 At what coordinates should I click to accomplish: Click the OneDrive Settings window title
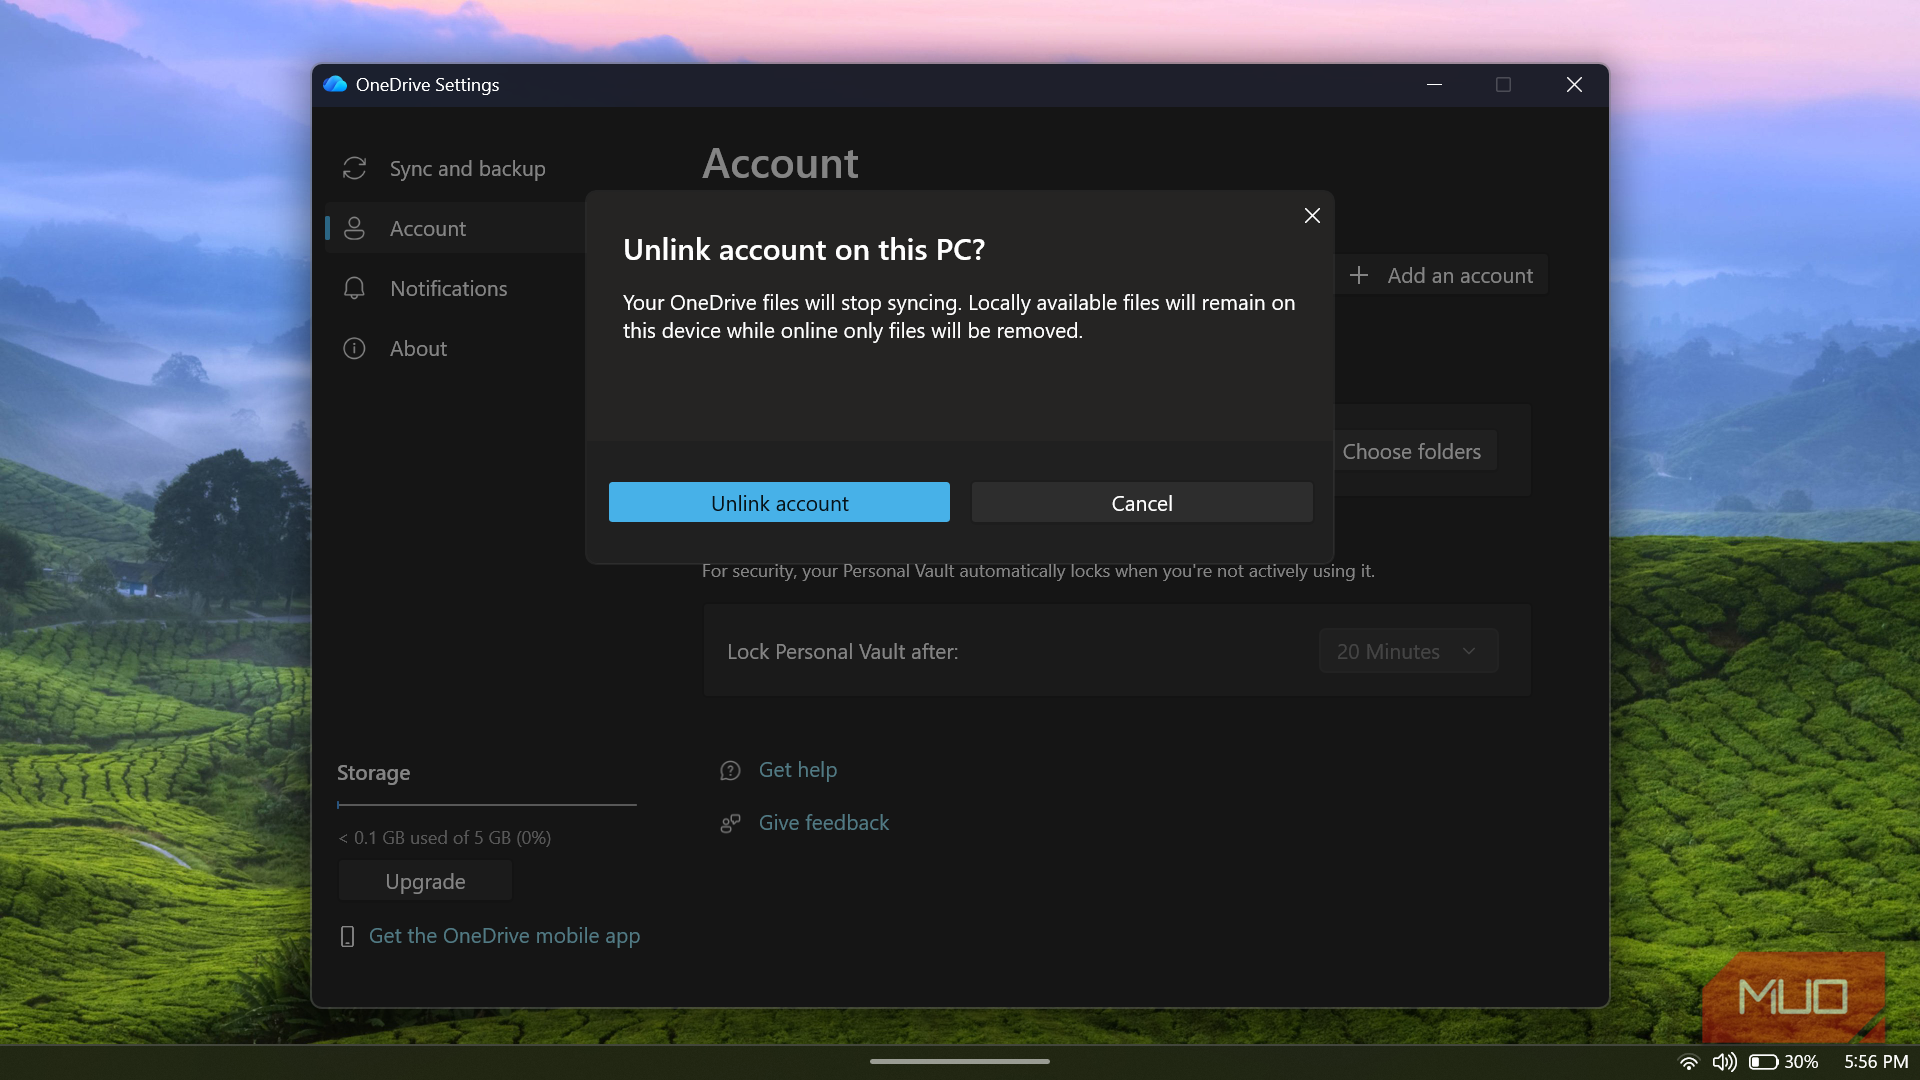pyautogui.click(x=427, y=84)
